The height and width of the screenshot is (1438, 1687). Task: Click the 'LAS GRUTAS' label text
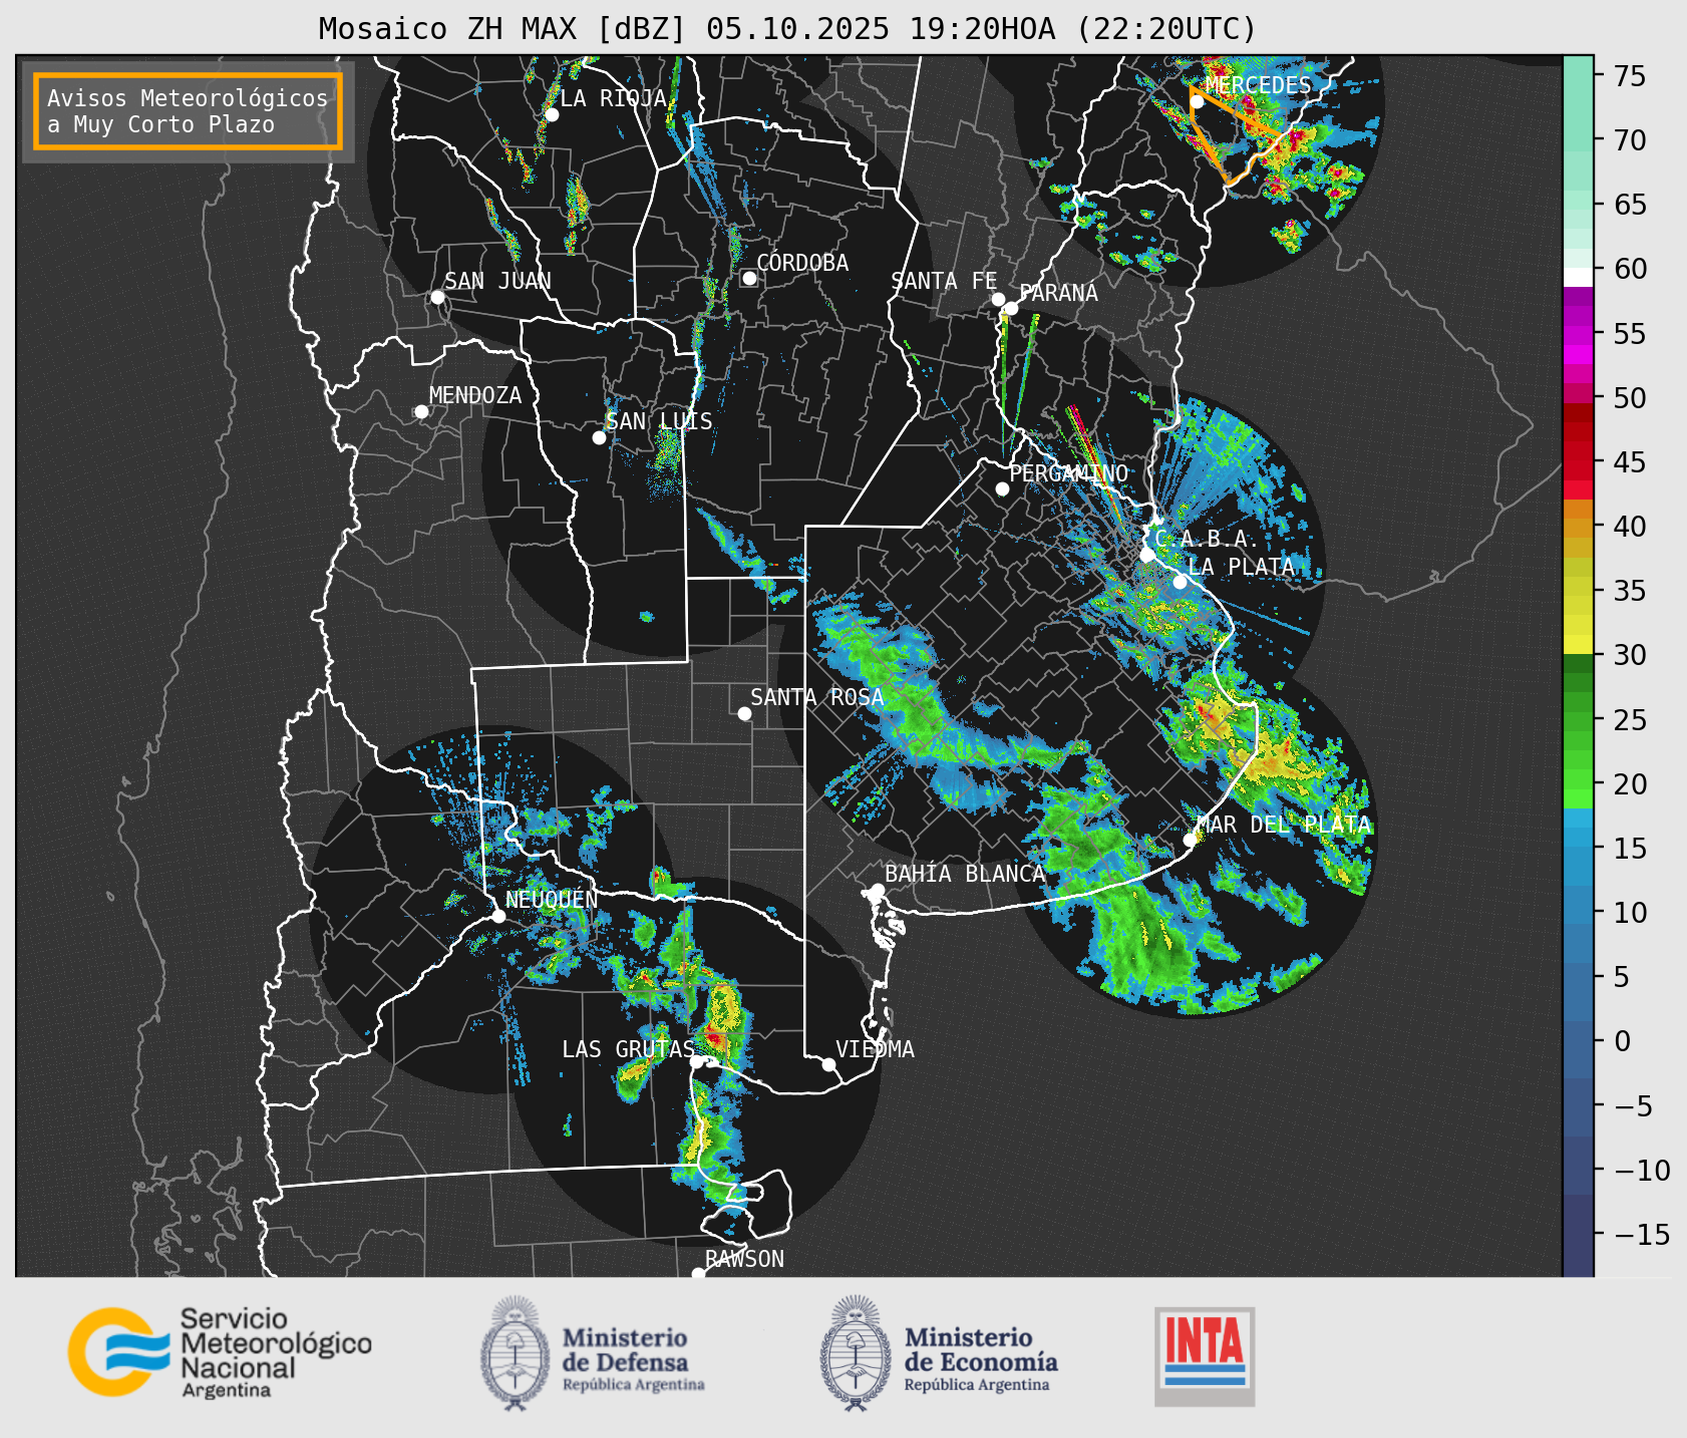click(628, 1049)
